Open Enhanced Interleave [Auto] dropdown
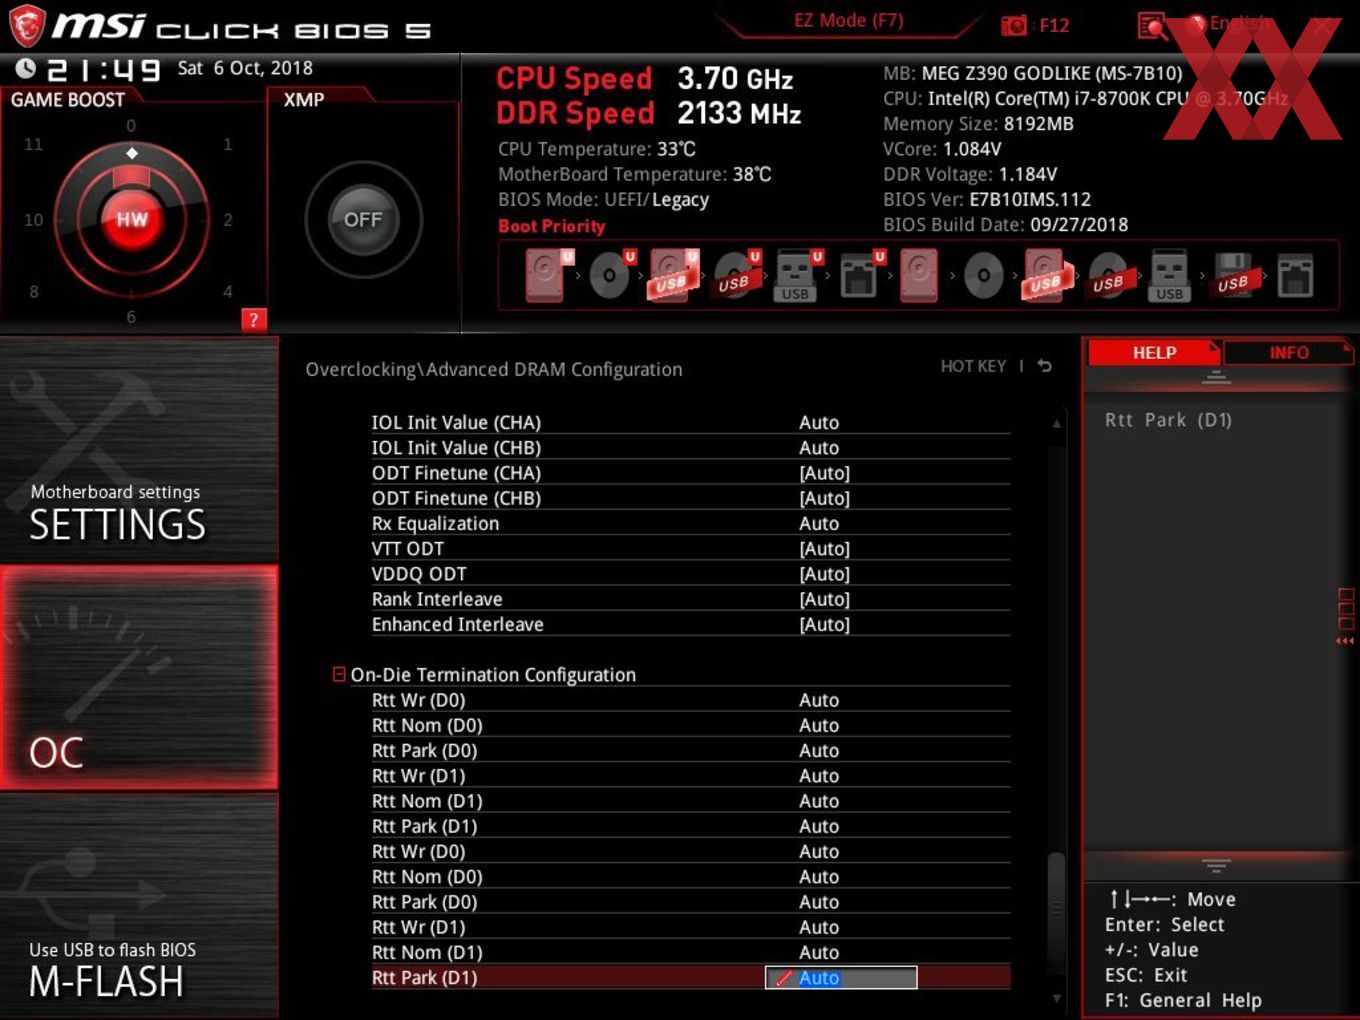The image size is (1360, 1020). (824, 624)
